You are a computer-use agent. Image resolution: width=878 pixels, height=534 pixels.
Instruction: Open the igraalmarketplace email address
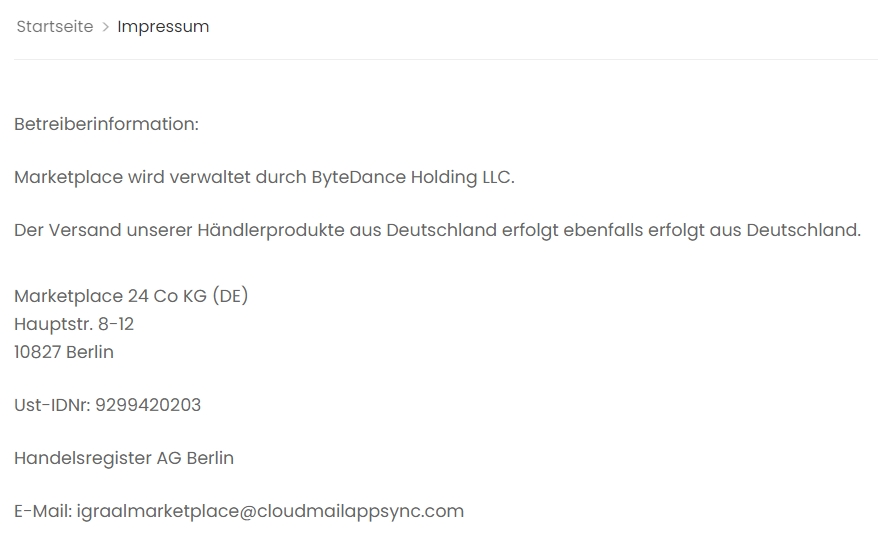(270, 511)
